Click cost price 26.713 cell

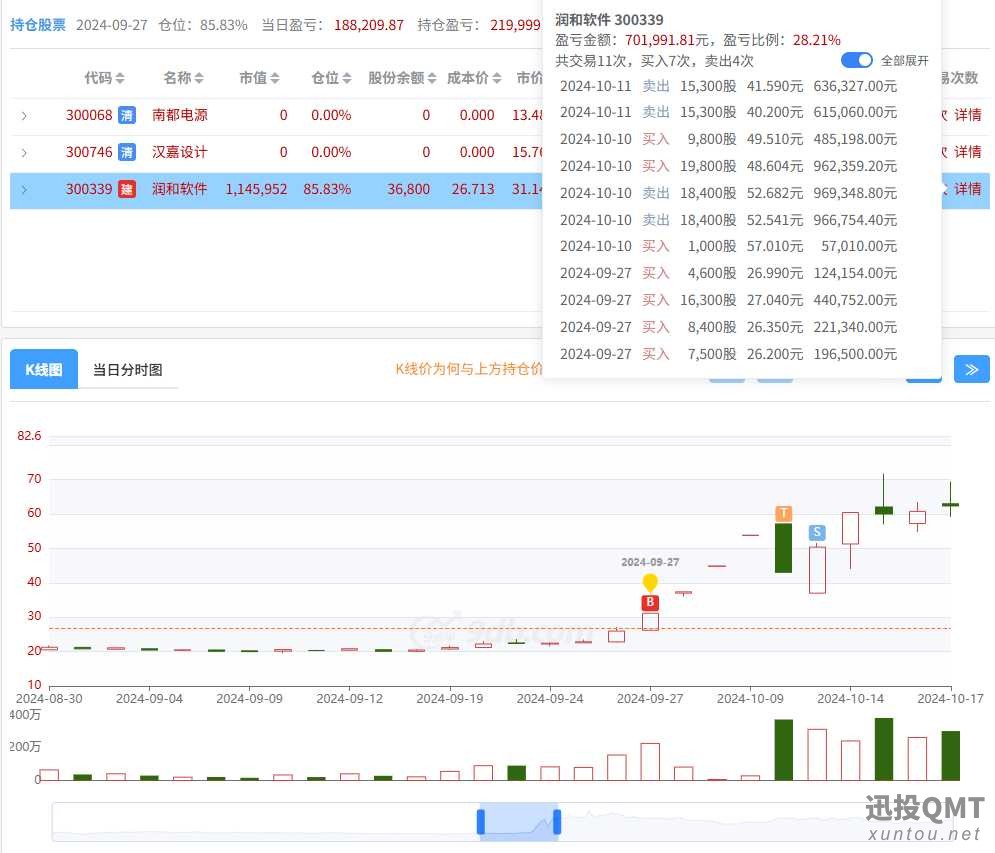pyautogui.click(x=473, y=189)
